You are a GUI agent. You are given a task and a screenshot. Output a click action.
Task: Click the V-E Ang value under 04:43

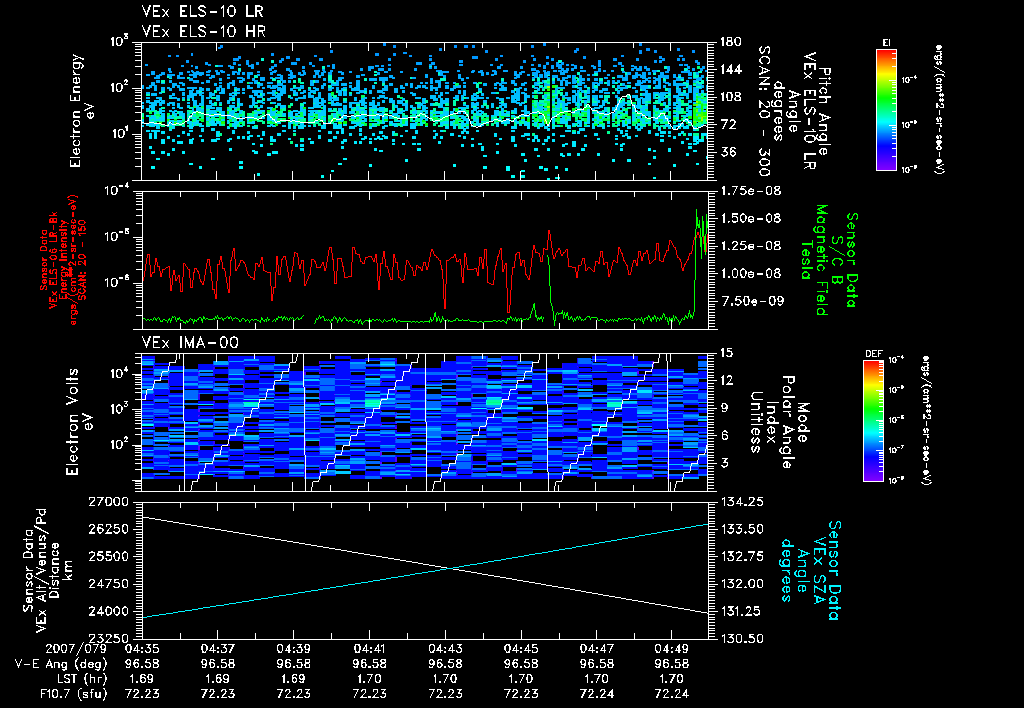pyautogui.click(x=445, y=664)
